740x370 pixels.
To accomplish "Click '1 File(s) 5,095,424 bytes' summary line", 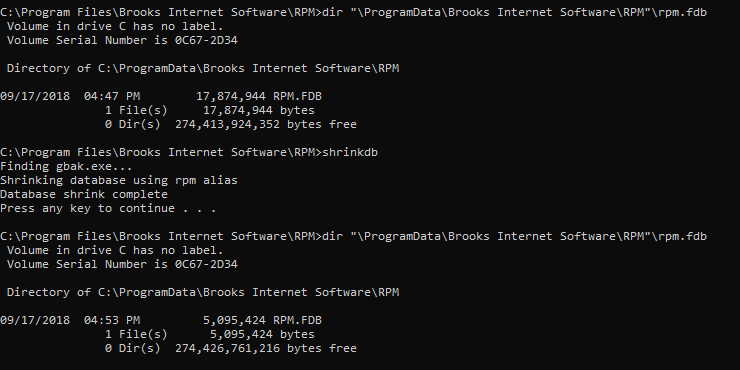I will pyautogui.click(x=210, y=334).
